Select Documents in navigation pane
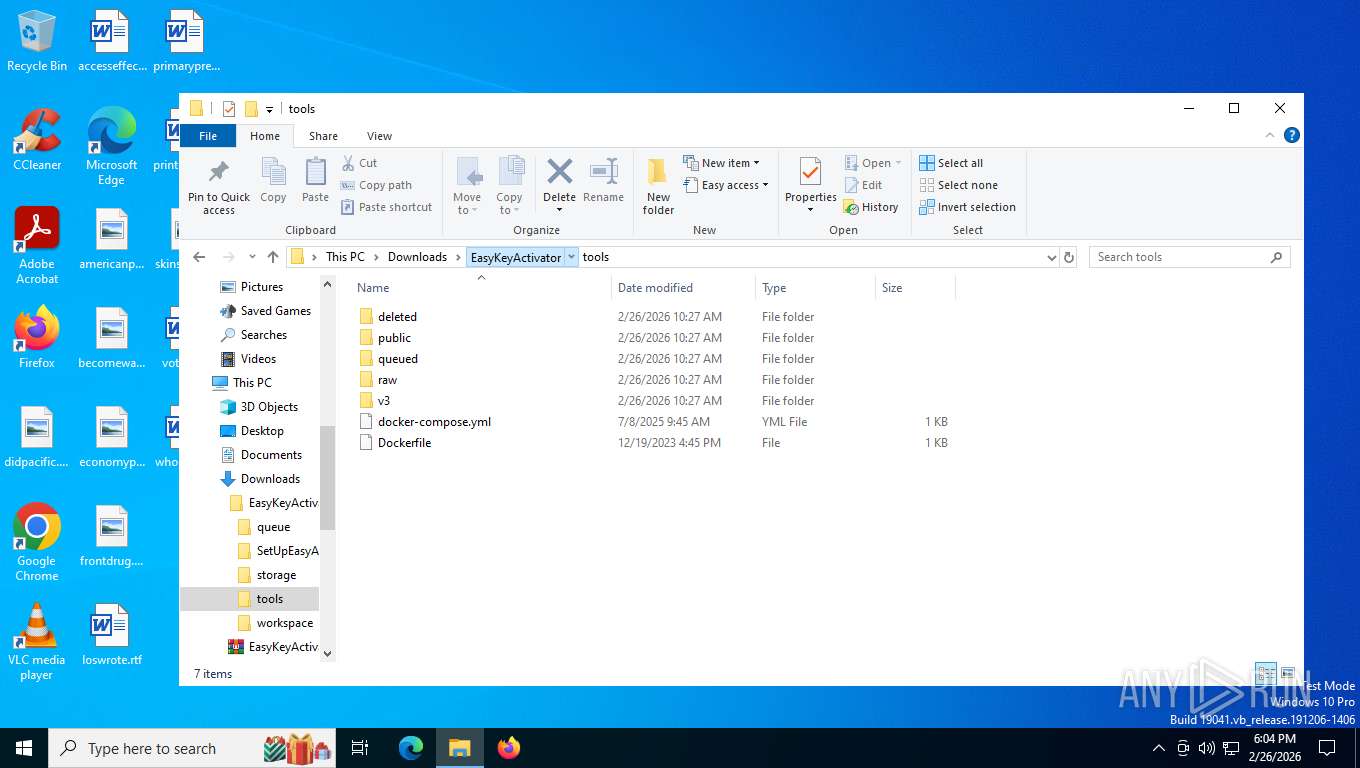Image resolution: width=1360 pixels, height=768 pixels. point(271,455)
